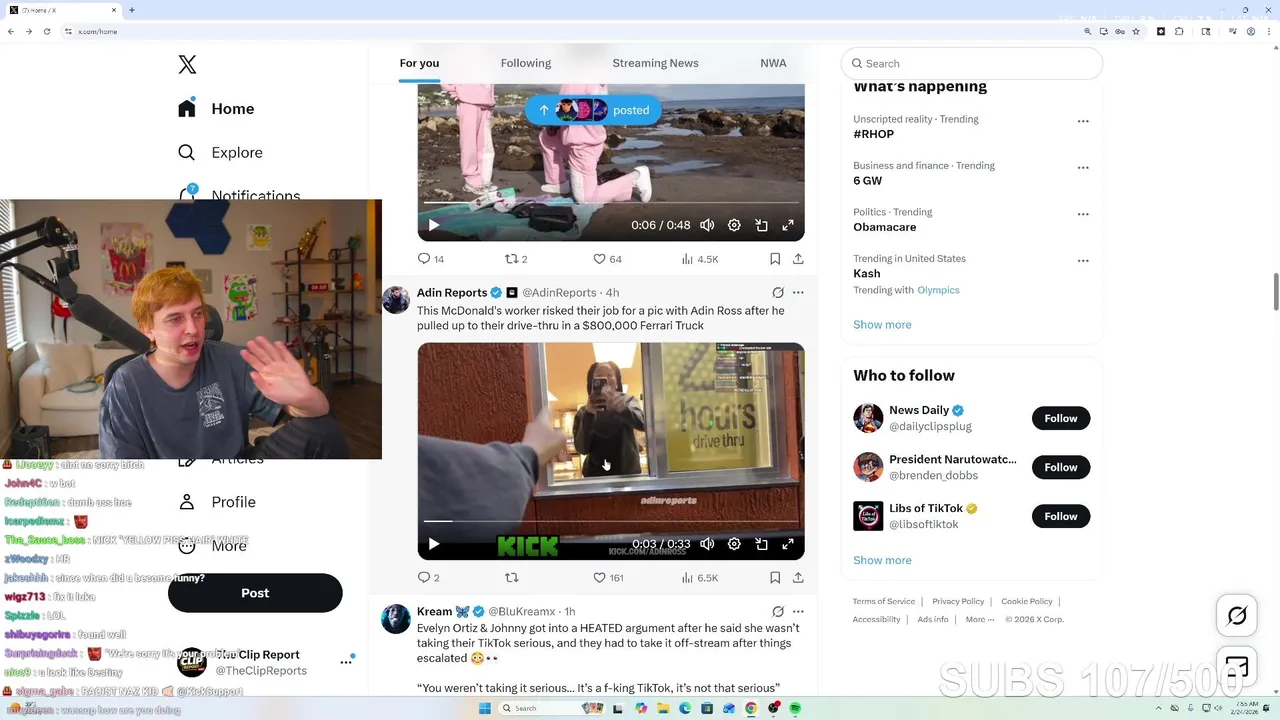1280x720 pixels.
Task: Expand the More footer links menu
Action: point(980,620)
